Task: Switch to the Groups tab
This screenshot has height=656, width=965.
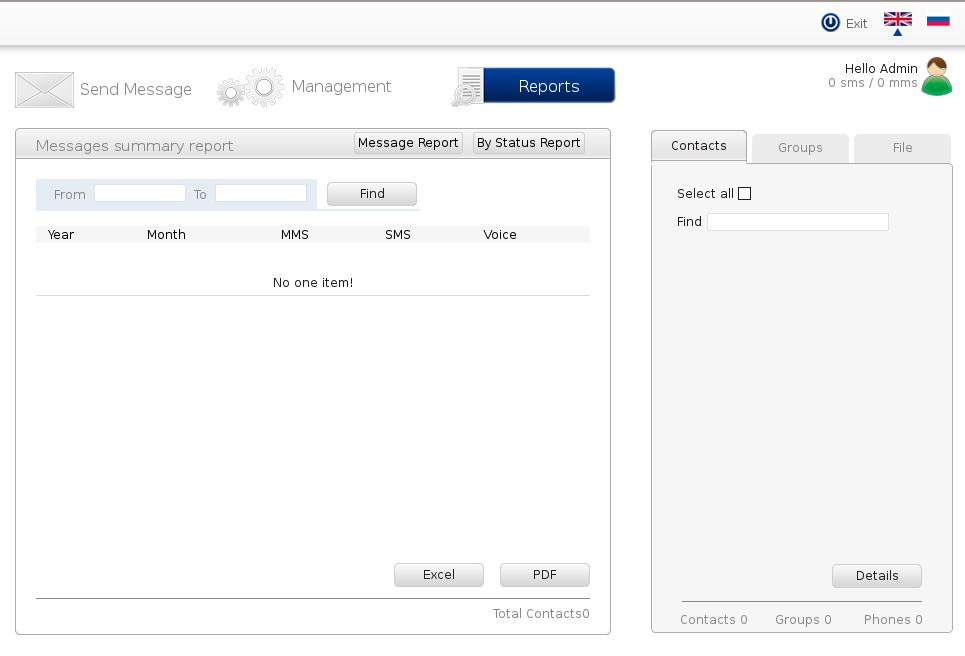Action: (800, 148)
